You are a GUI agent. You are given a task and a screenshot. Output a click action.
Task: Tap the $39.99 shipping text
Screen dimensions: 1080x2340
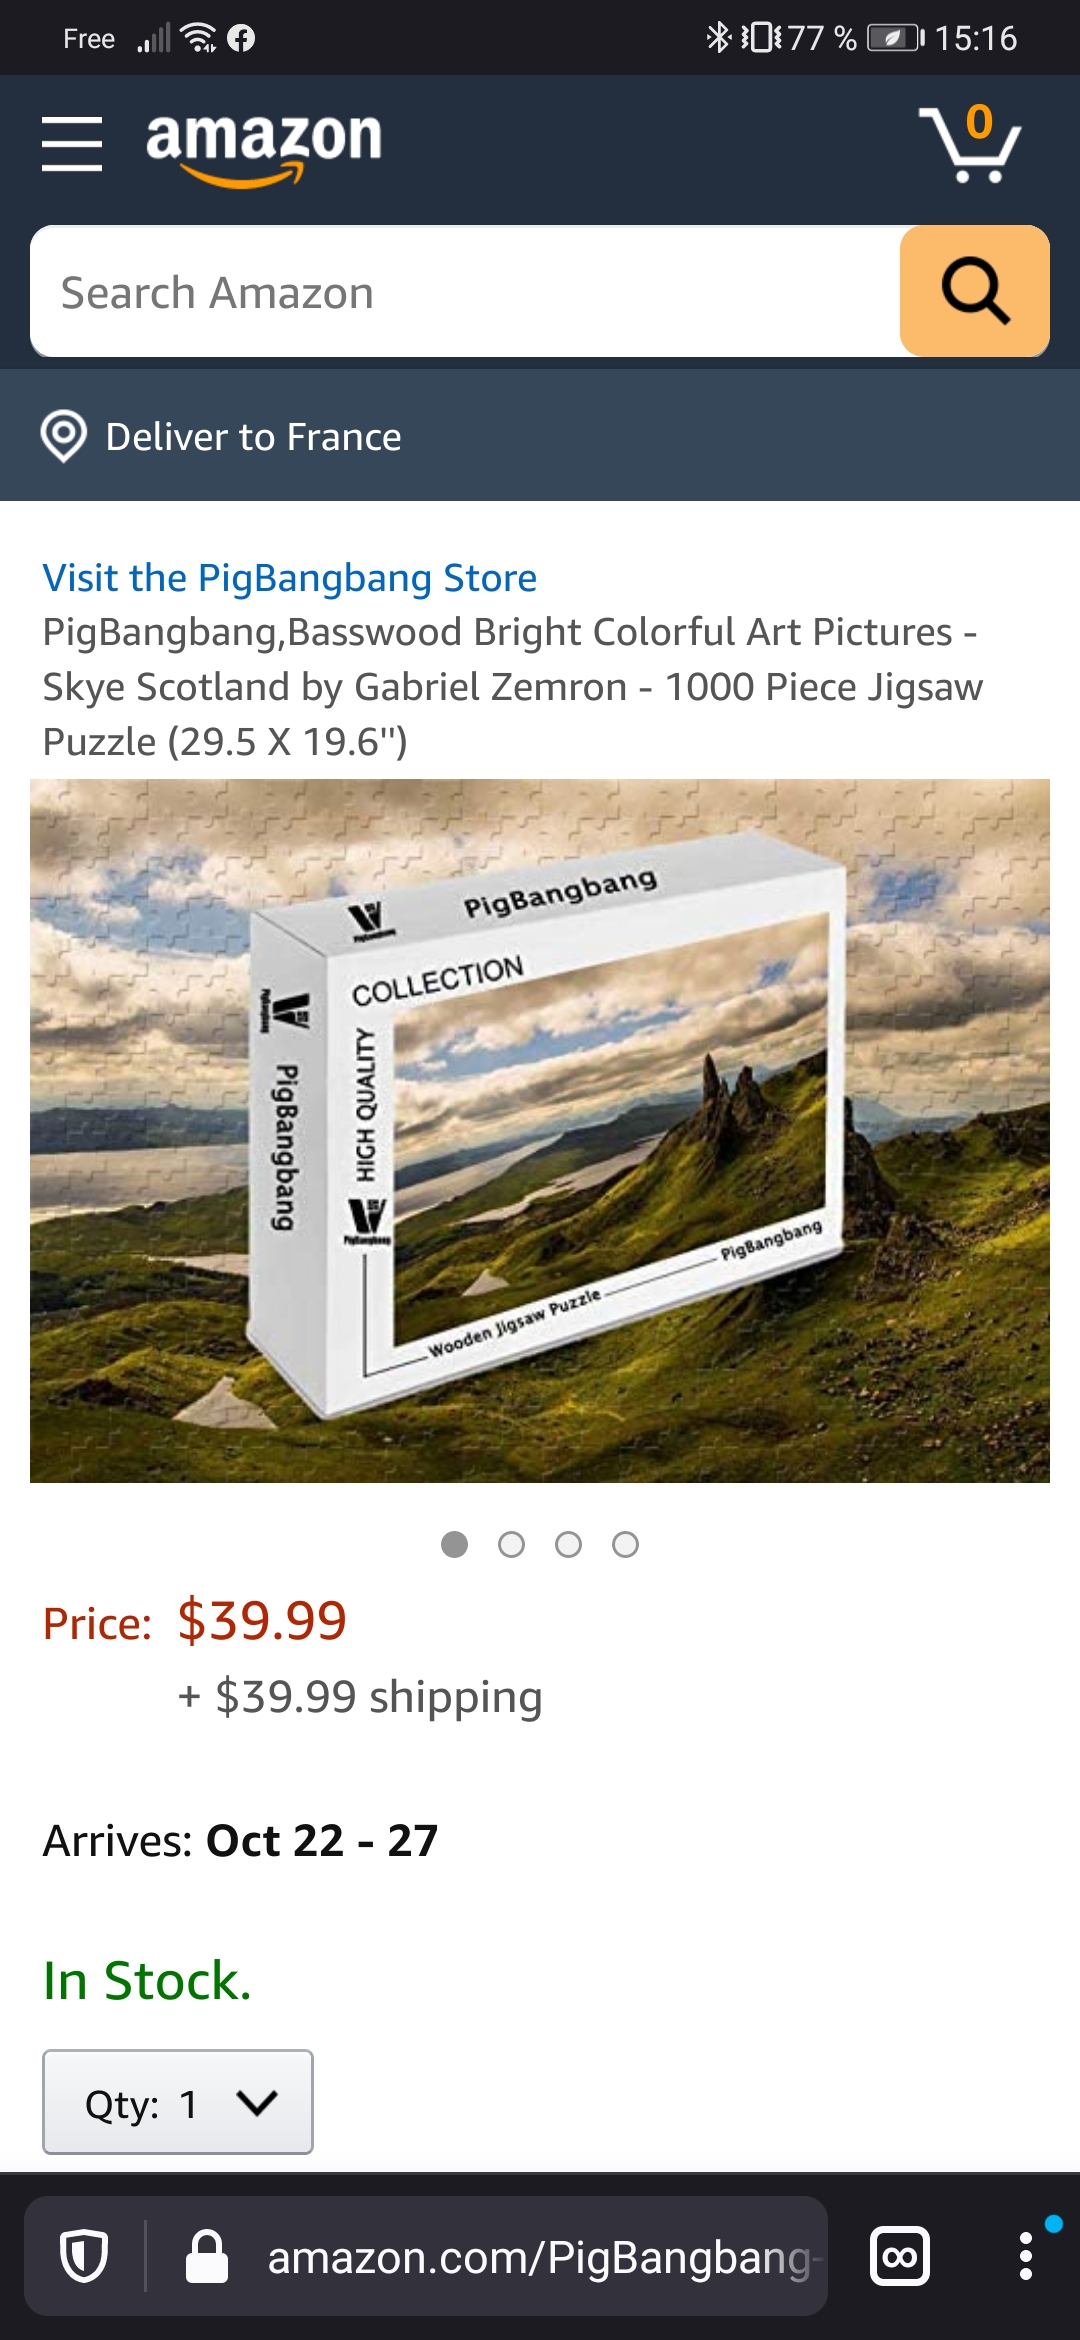point(361,1697)
